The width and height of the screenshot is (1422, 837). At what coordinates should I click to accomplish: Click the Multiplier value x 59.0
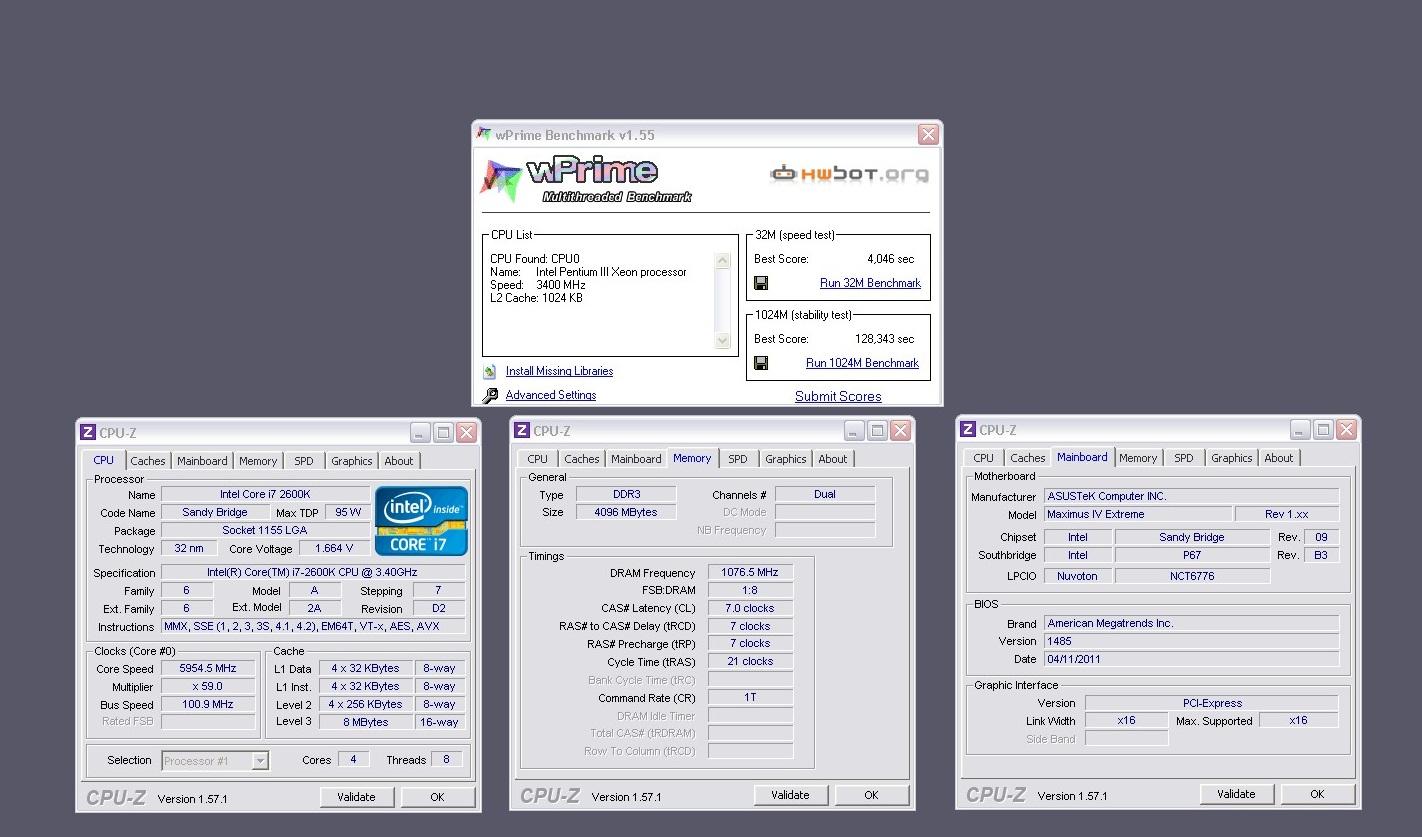pyautogui.click(x=208, y=687)
